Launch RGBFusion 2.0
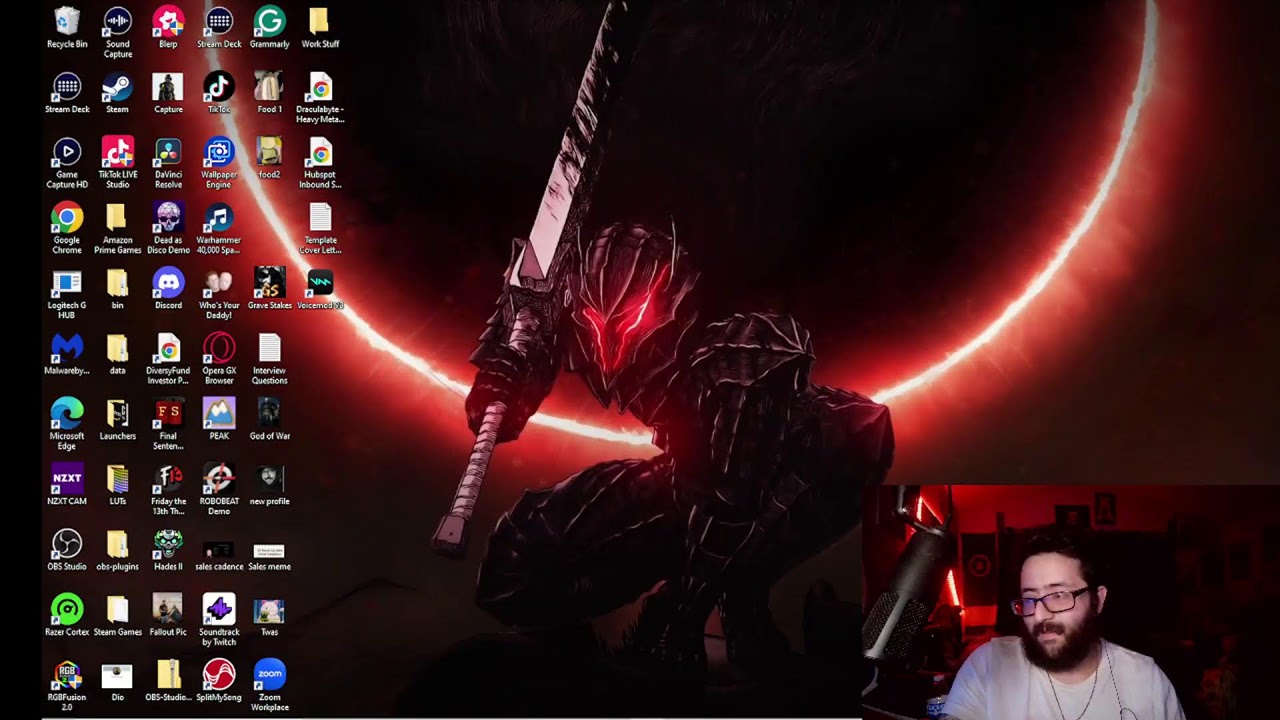Screen dimensions: 1280x720 67,685
